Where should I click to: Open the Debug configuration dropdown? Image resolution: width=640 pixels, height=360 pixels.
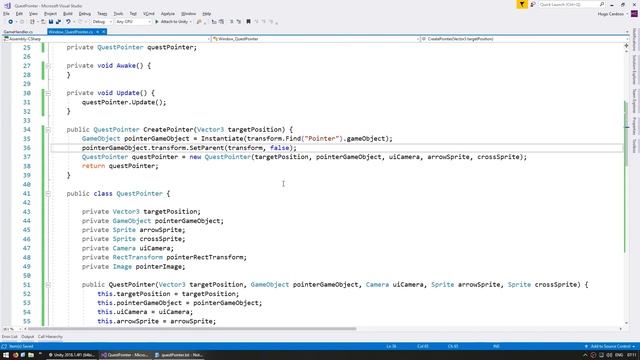coord(101,22)
